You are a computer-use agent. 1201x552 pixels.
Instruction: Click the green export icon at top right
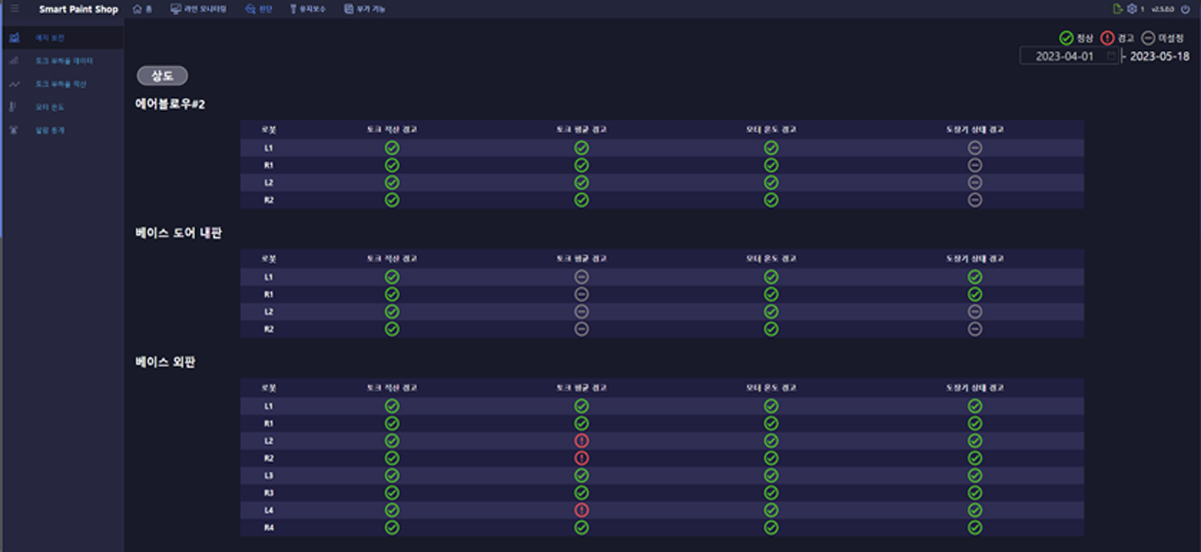[x=1118, y=9]
